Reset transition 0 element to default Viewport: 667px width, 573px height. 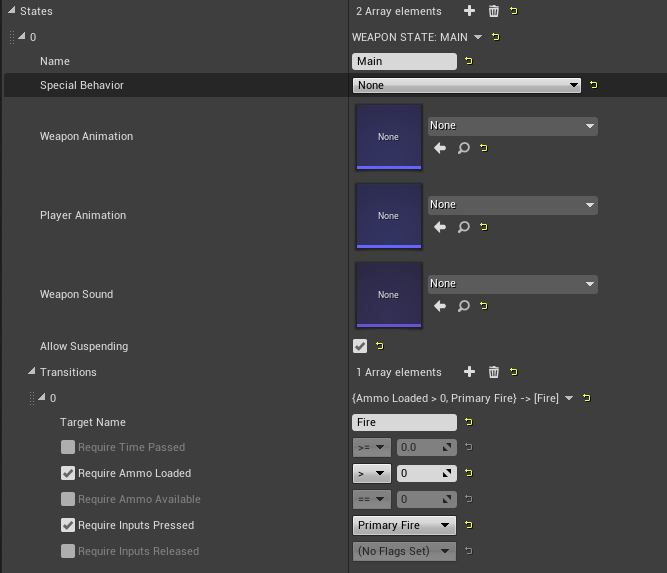tap(587, 398)
